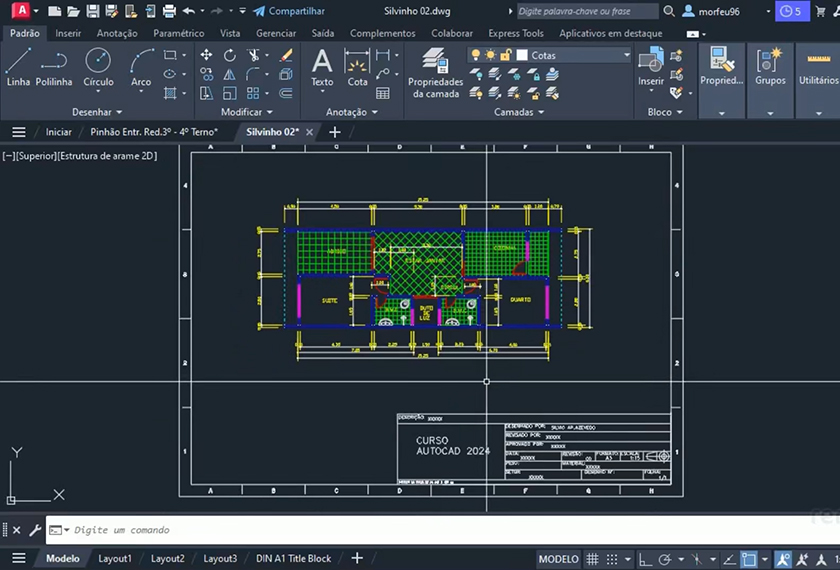Toggle Ortho mode in status bar
The width and height of the screenshot is (840, 570).
tap(643, 559)
